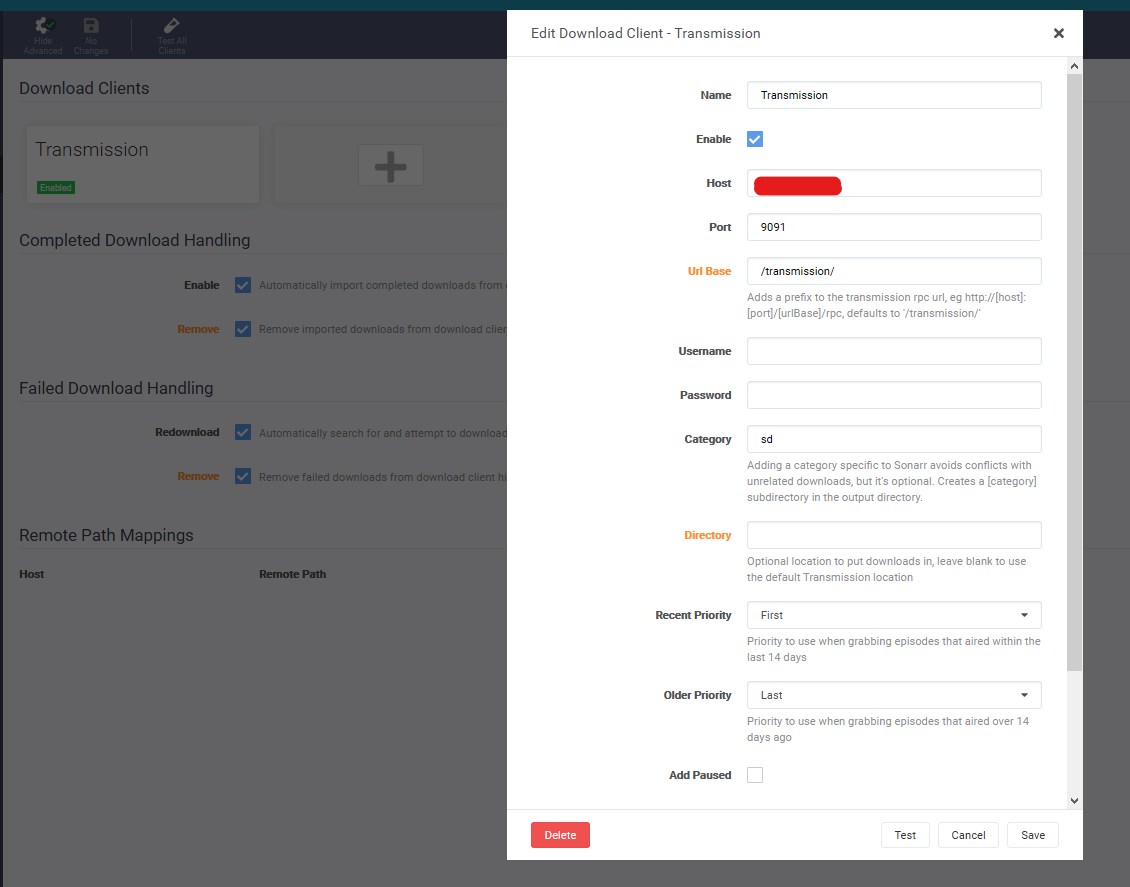Click the Save button

coord(1033,835)
